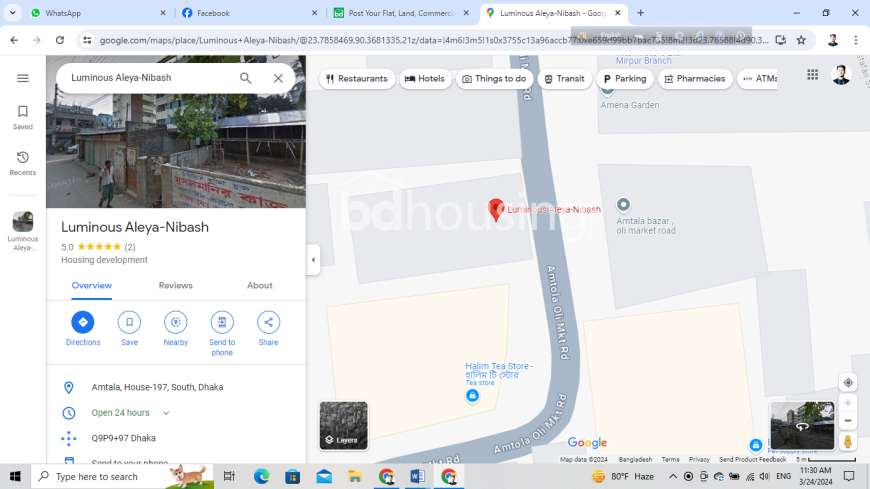Open Task View on the taskbar
Image resolution: width=870 pixels, height=489 pixels.
click(229, 476)
